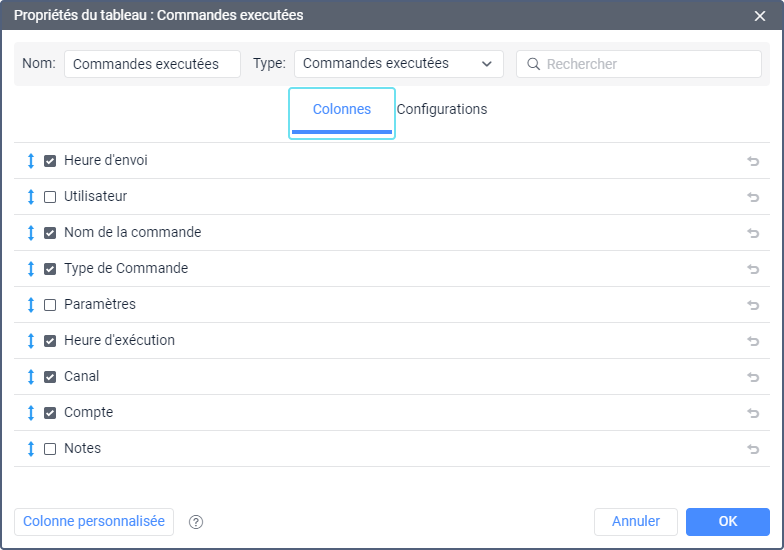Screen dimensions: 784x550
Task: Click the reset arrow for Canal row
Action: (x=753, y=377)
